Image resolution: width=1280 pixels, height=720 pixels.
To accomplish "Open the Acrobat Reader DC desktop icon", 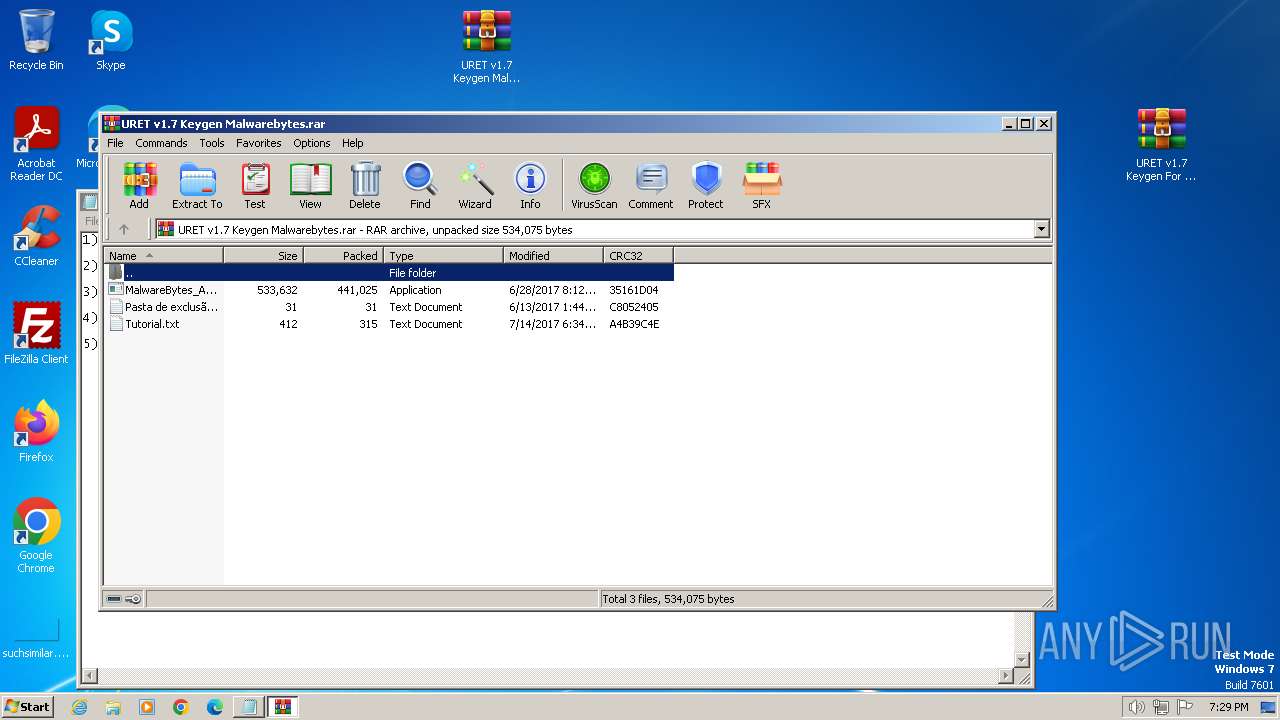I will [x=36, y=144].
